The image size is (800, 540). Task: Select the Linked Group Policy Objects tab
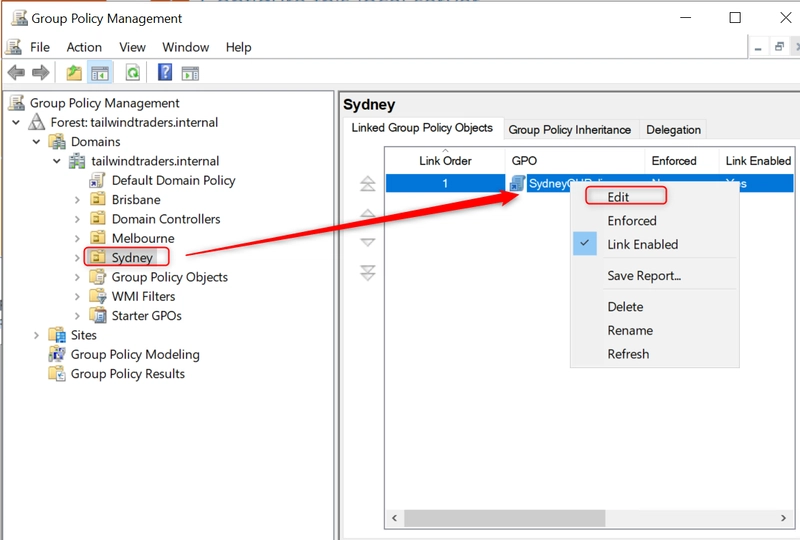[x=422, y=128]
